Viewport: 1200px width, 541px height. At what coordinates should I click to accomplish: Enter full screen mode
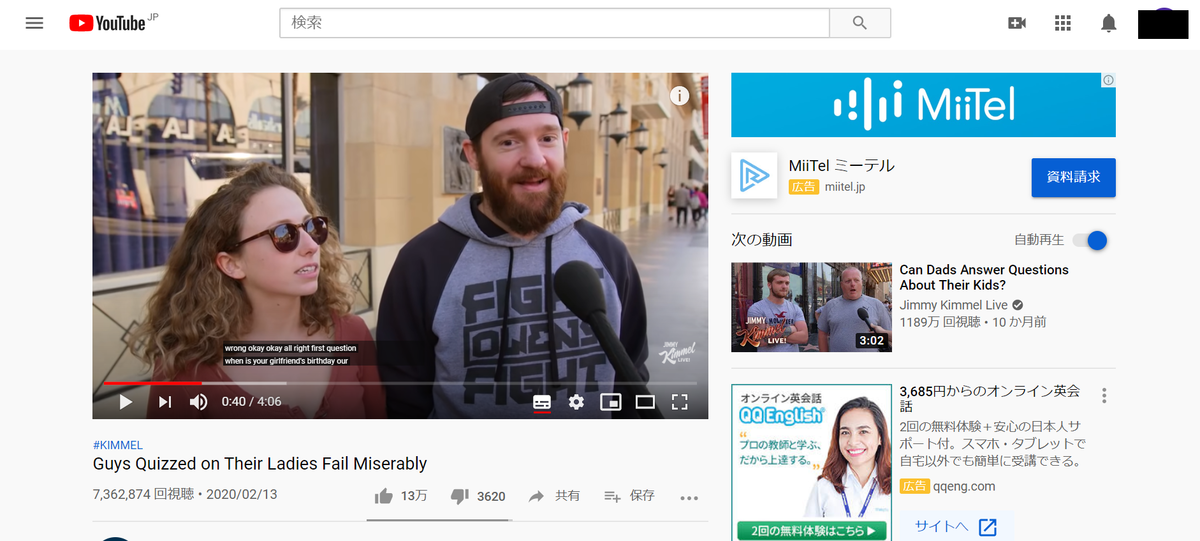pos(680,402)
